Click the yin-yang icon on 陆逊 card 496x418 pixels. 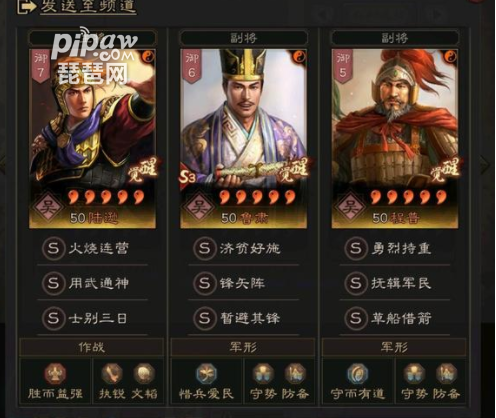pyautogui.click(x=148, y=57)
